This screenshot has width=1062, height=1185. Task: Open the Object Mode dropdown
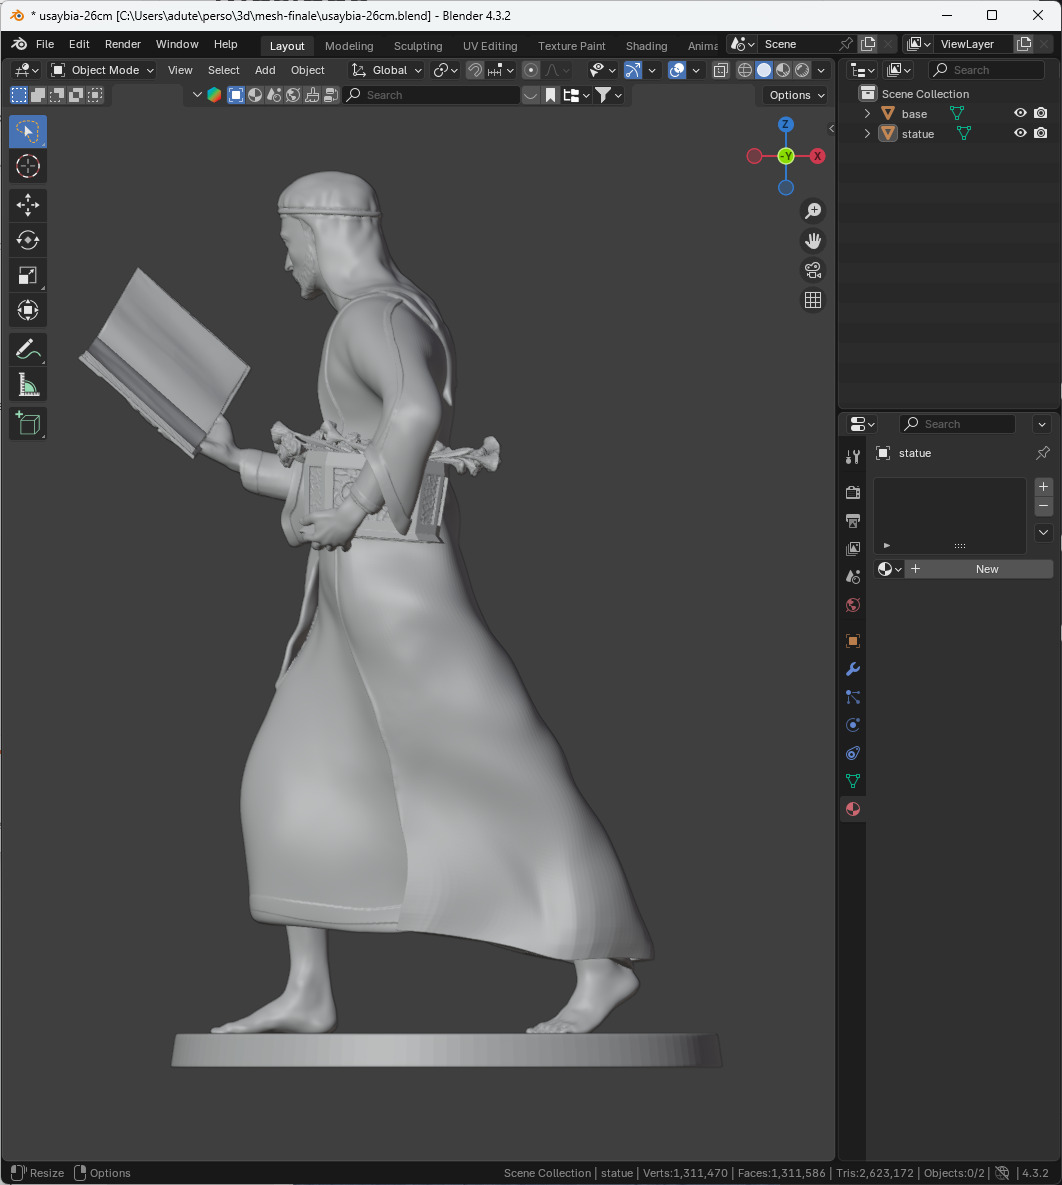[x=102, y=70]
